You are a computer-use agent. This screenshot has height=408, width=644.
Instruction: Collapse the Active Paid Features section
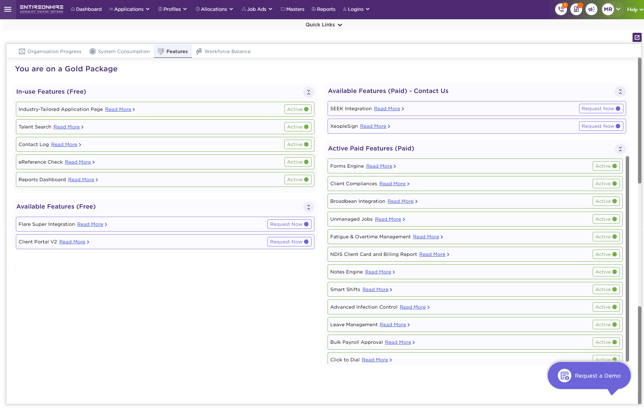pyautogui.click(x=620, y=149)
